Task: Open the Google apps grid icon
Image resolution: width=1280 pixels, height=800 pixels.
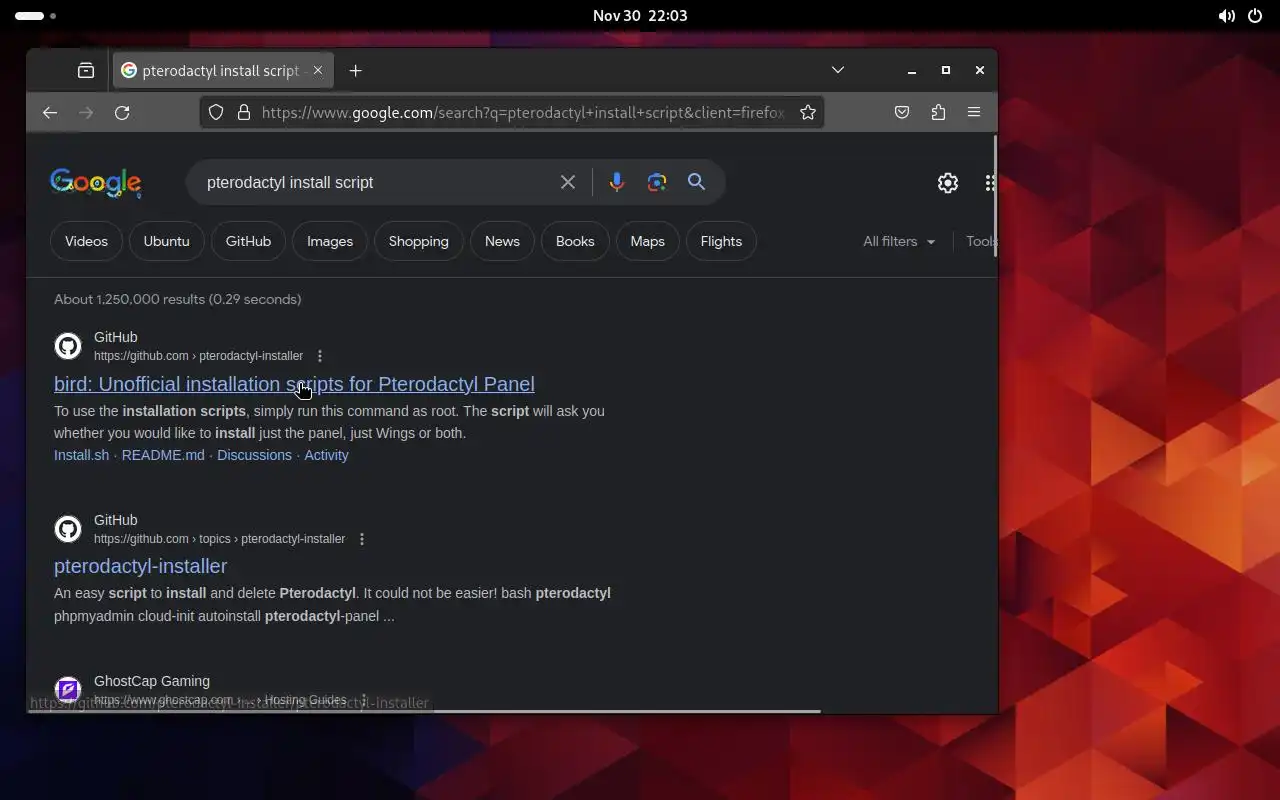Action: point(989,183)
